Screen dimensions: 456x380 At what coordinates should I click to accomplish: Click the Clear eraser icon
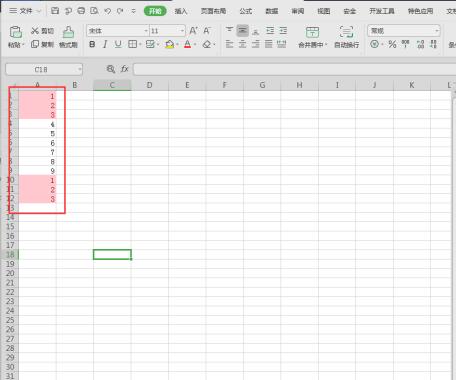(x=207, y=44)
